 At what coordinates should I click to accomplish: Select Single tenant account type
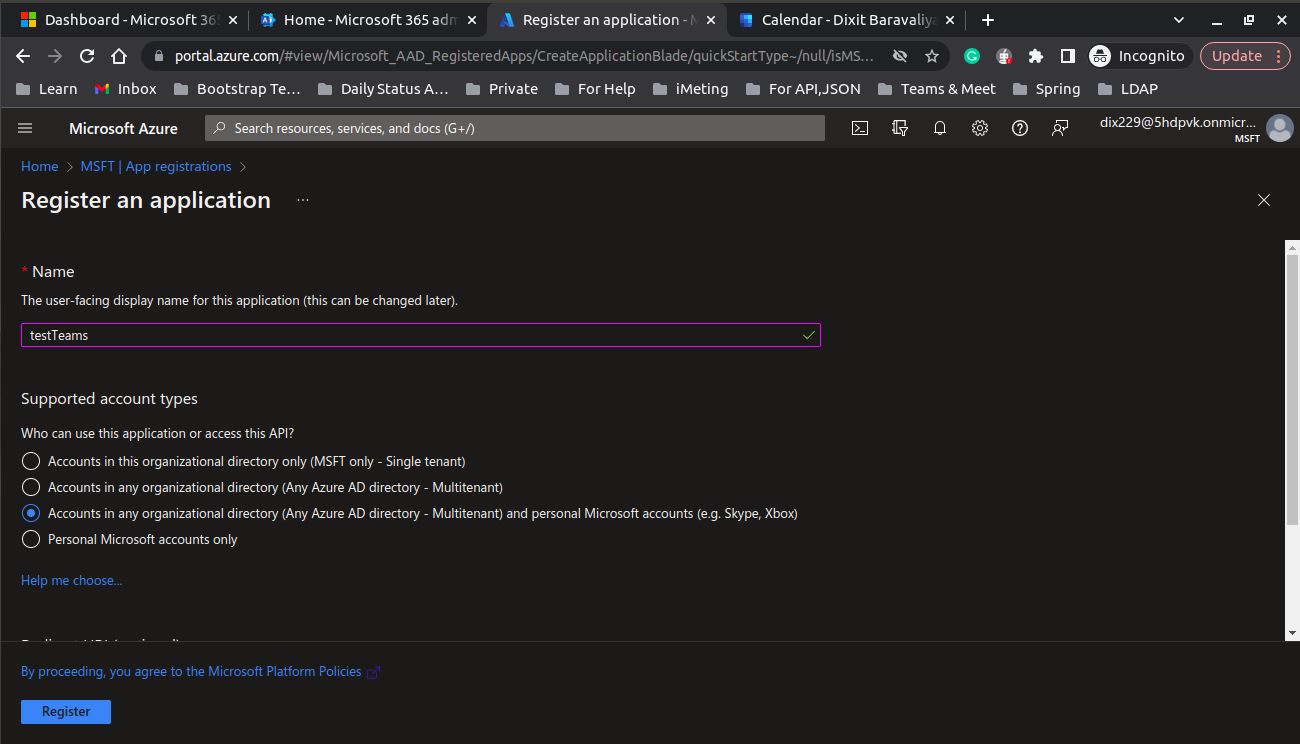31,461
